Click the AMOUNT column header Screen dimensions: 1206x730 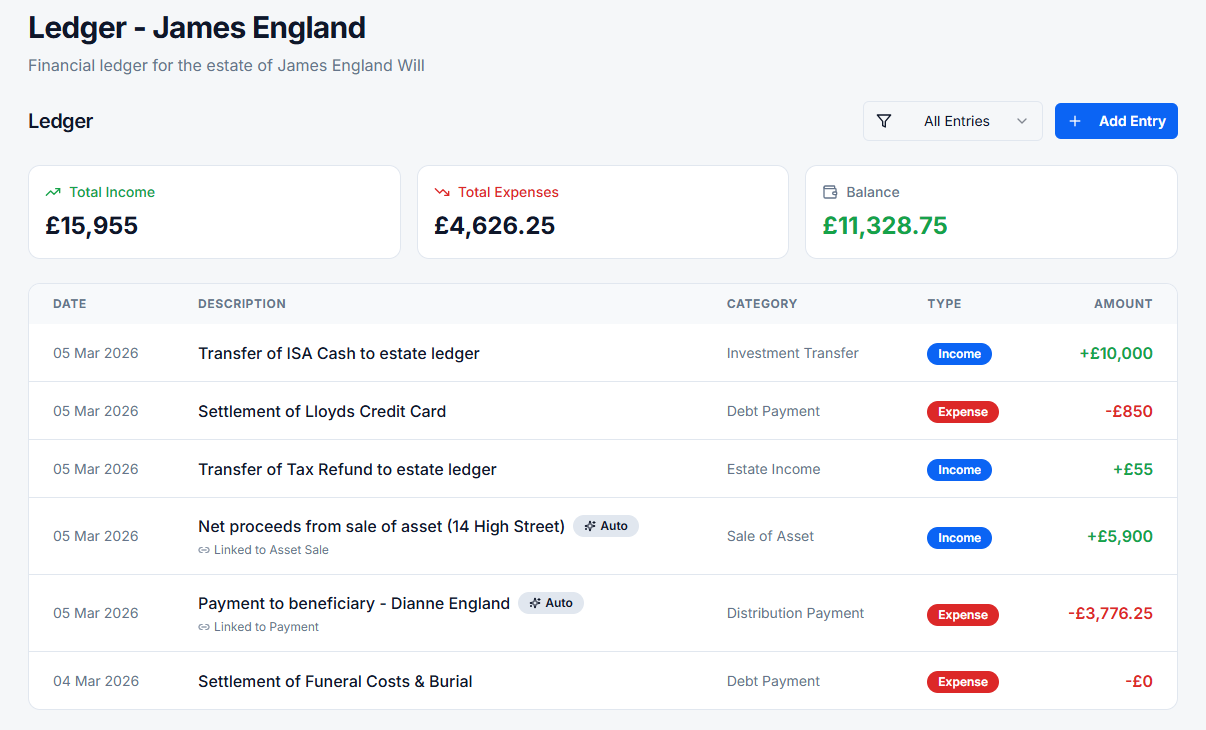tap(1123, 303)
